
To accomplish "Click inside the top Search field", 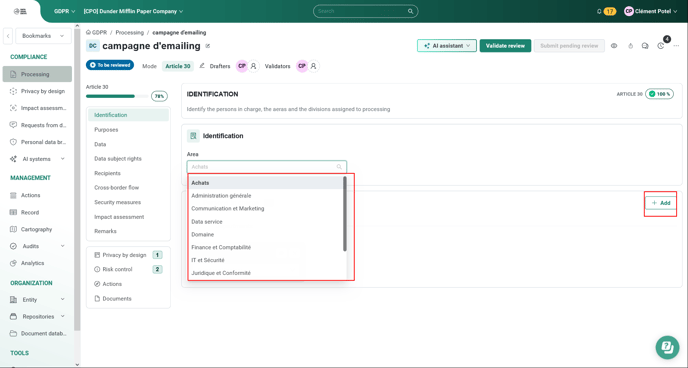I will click(366, 11).
